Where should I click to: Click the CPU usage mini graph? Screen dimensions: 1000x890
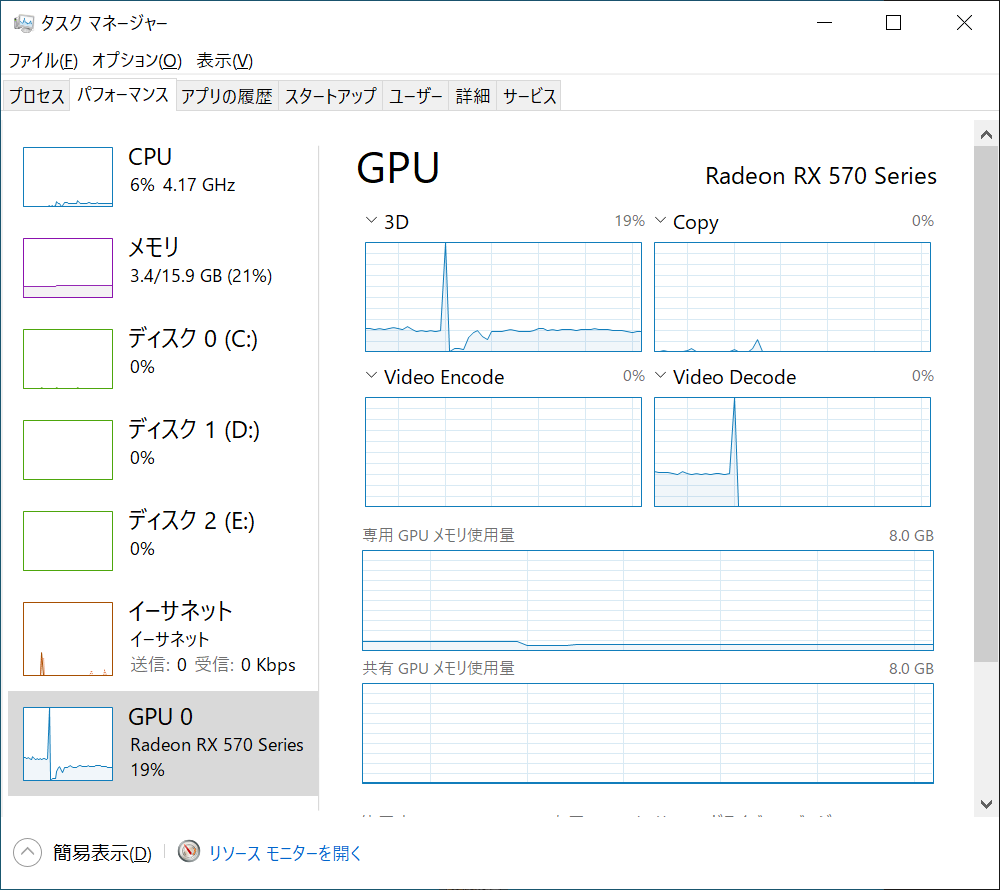coord(68,177)
